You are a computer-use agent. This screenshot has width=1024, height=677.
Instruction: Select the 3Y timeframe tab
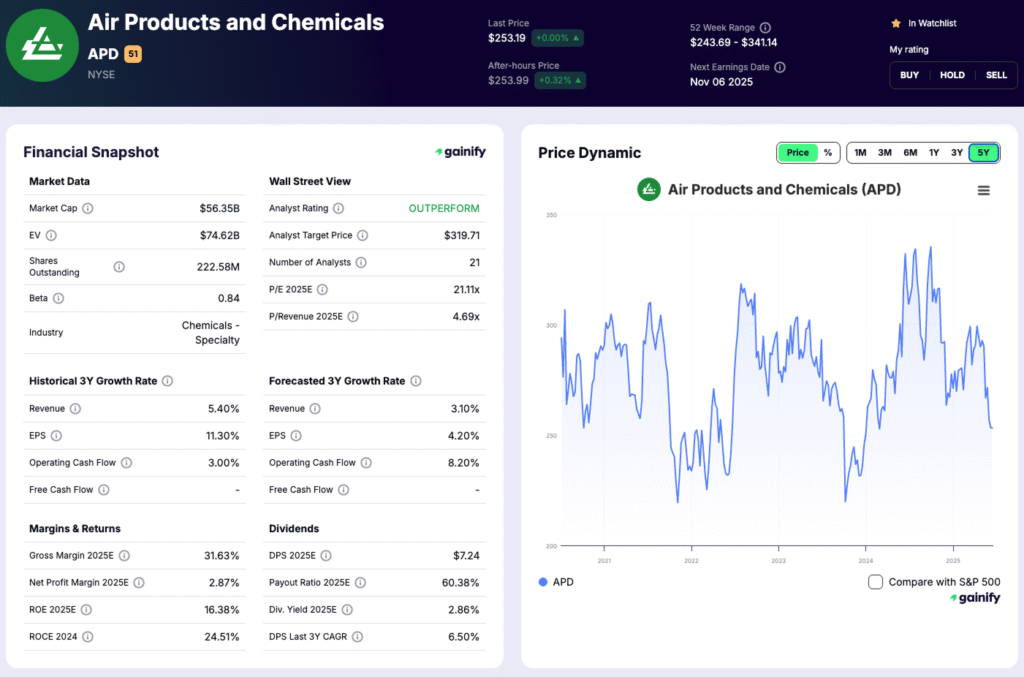(x=957, y=152)
